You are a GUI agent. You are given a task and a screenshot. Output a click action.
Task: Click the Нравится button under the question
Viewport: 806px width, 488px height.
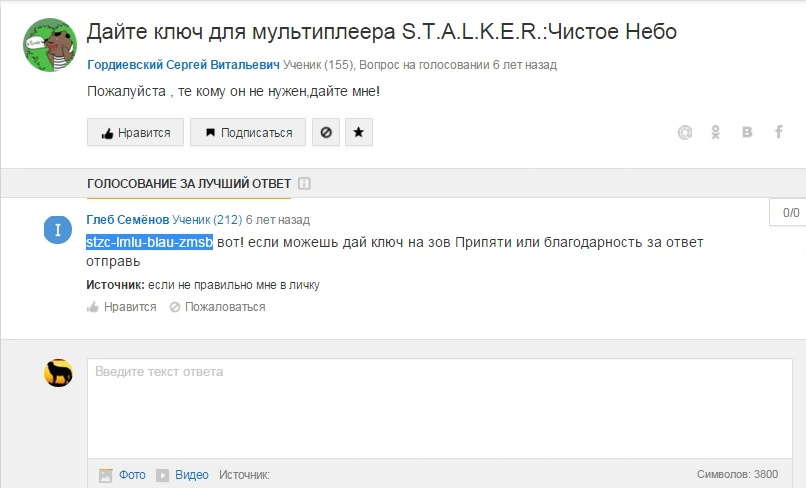135,132
